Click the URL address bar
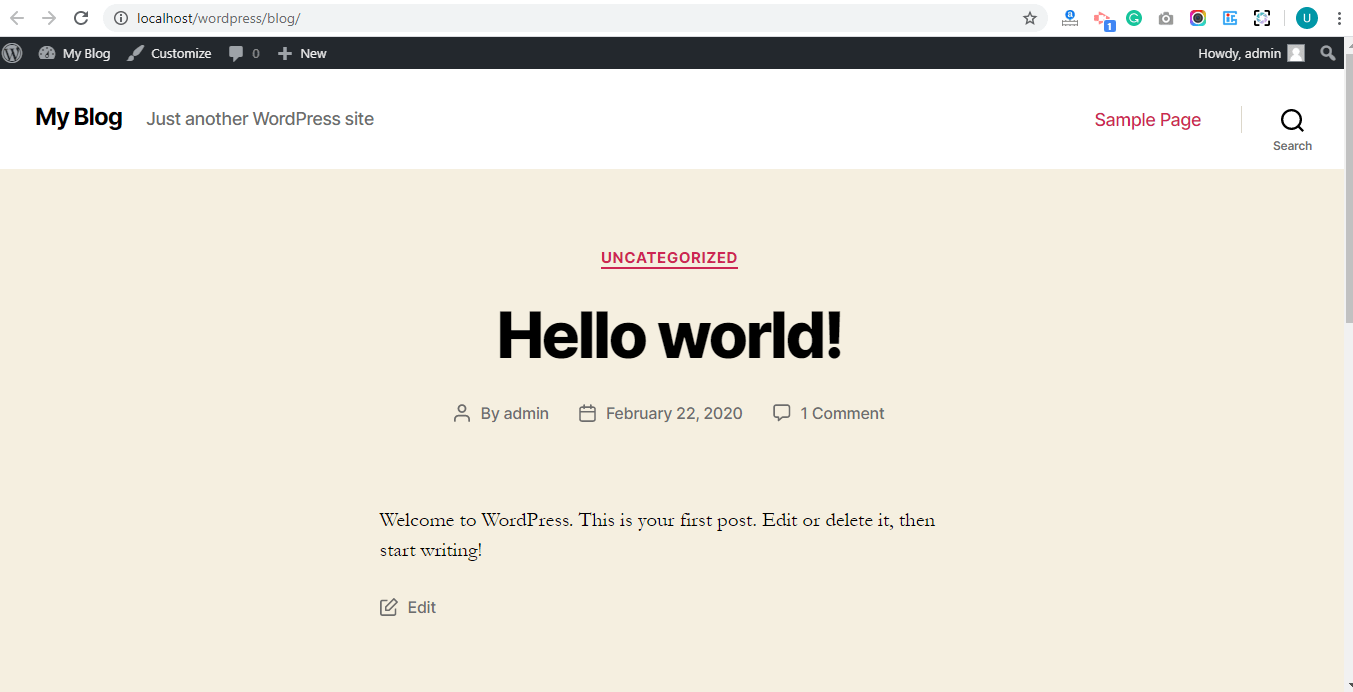Image resolution: width=1353 pixels, height=692 pixels. coord(560,18)
